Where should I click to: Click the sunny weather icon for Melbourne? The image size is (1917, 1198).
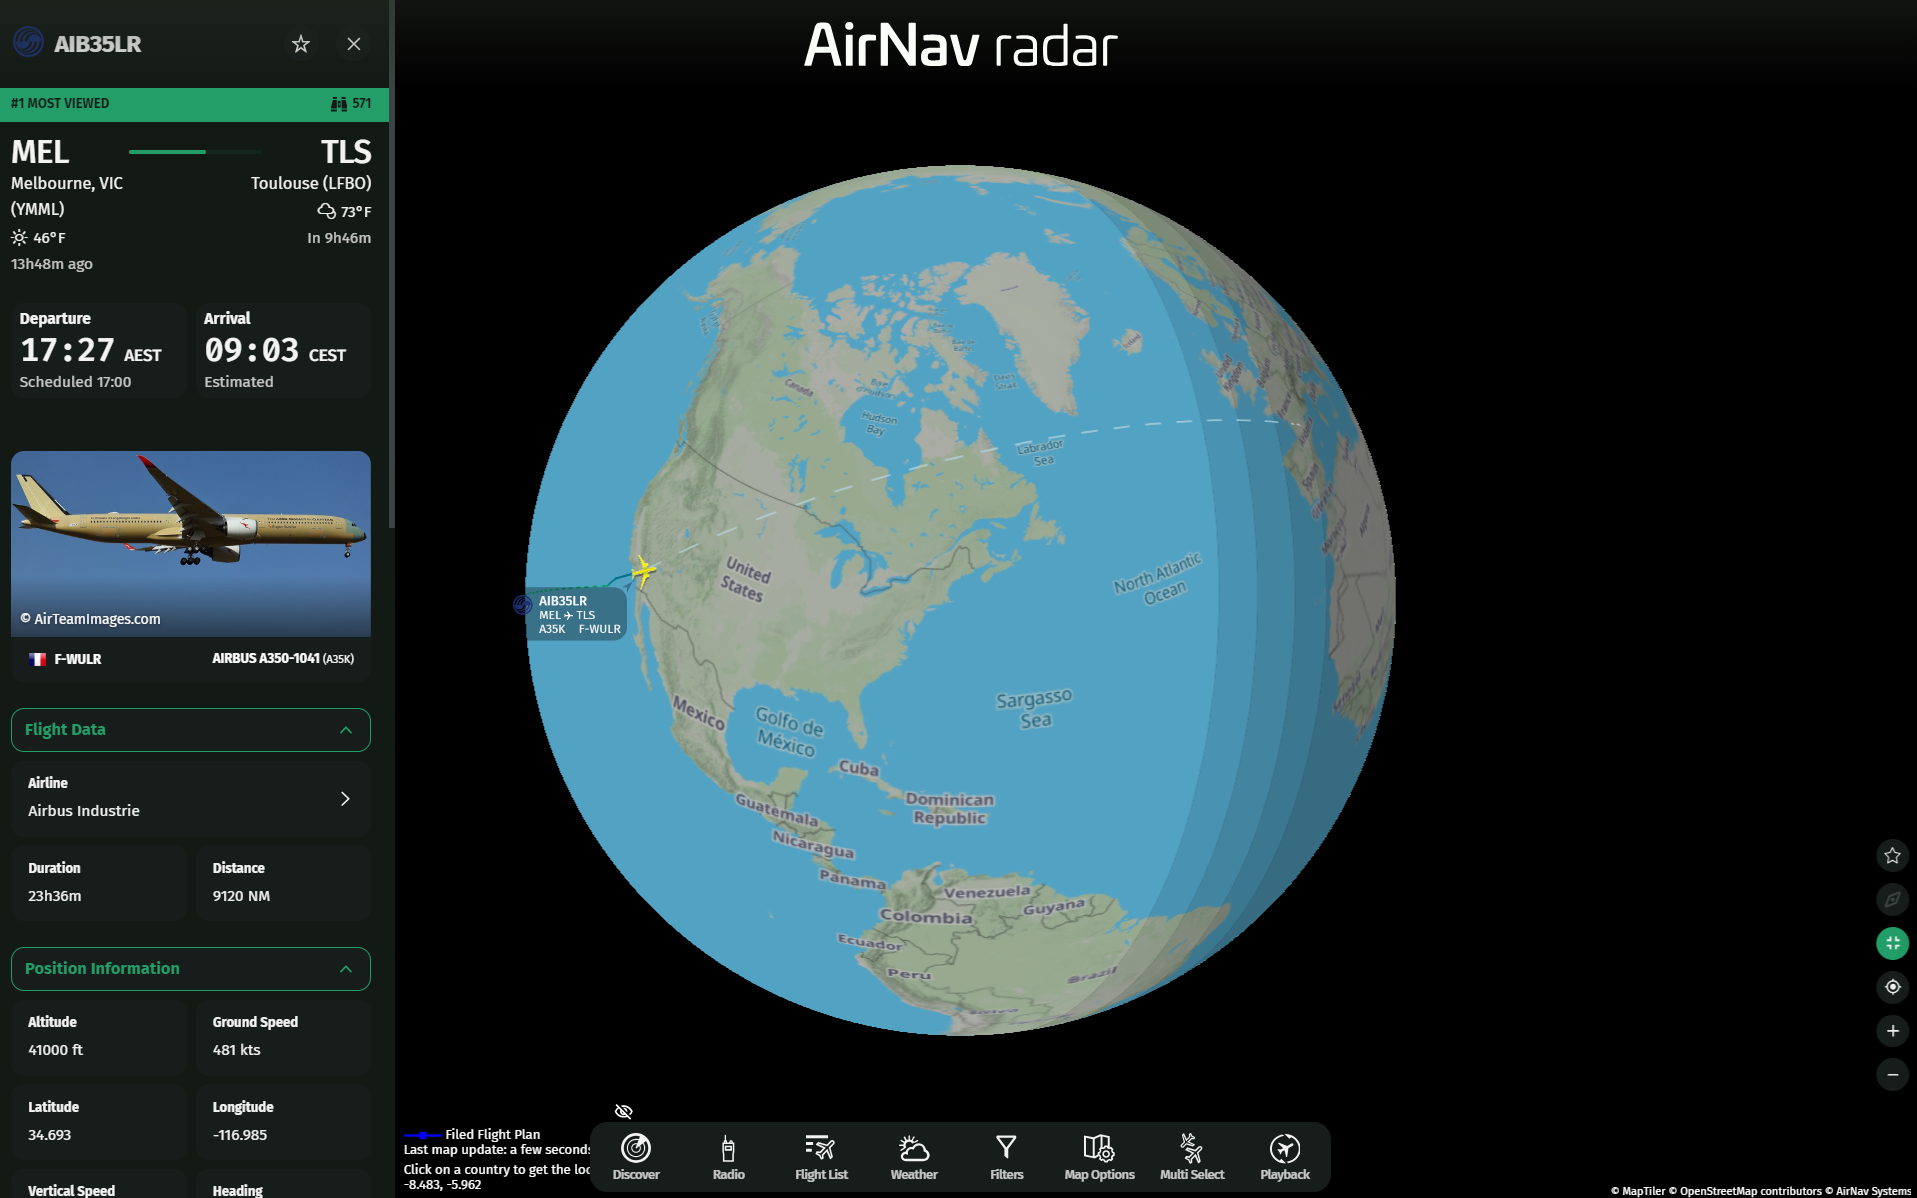coord(19,238)
